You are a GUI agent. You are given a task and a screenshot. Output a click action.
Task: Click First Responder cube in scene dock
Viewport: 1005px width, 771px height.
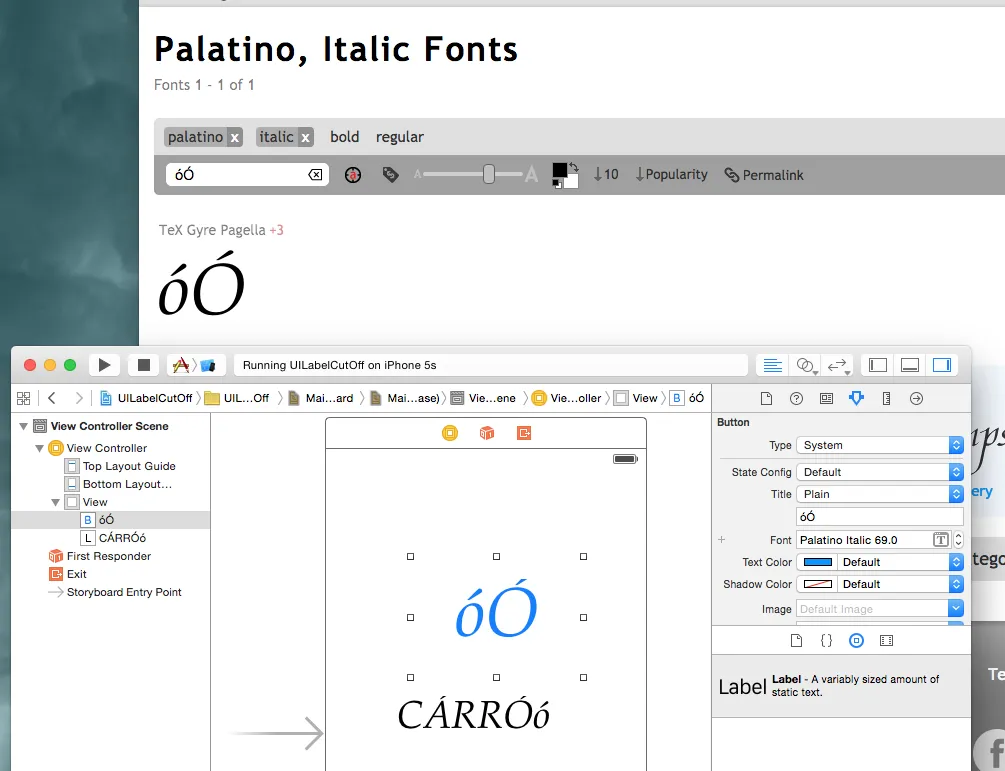tap(487, 433)
